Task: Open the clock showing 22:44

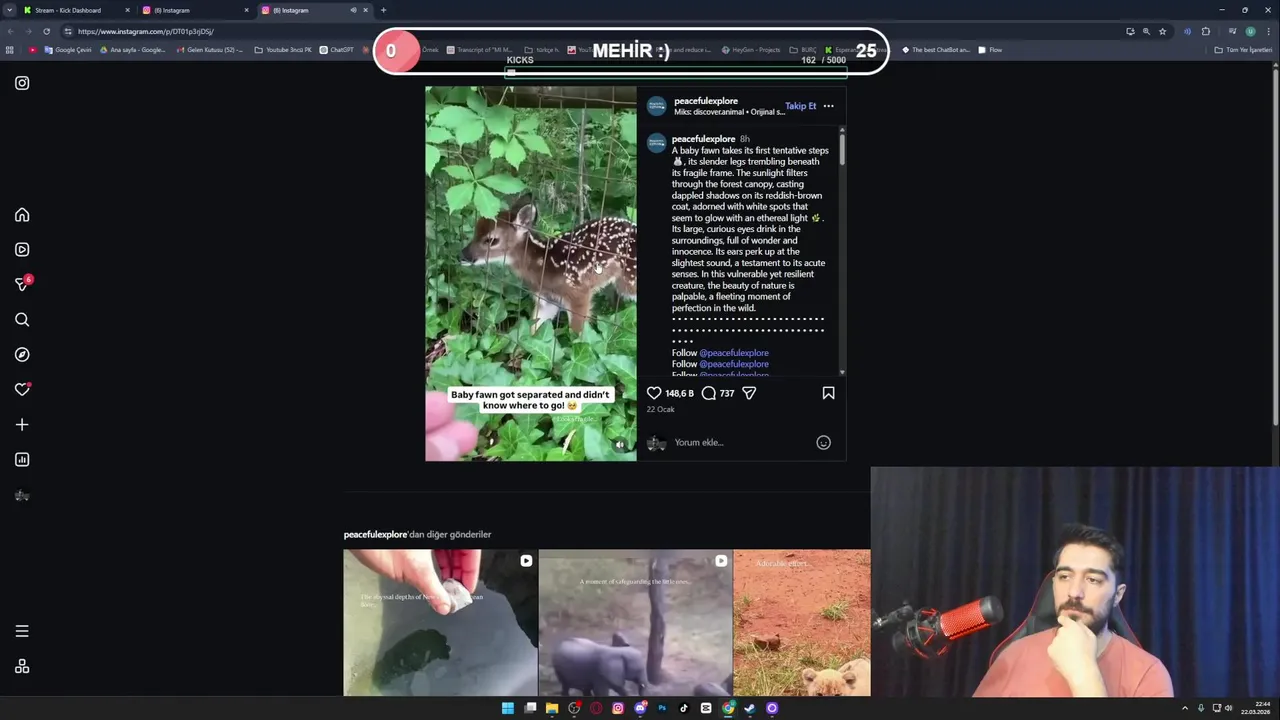Action: pos(1256,708)
